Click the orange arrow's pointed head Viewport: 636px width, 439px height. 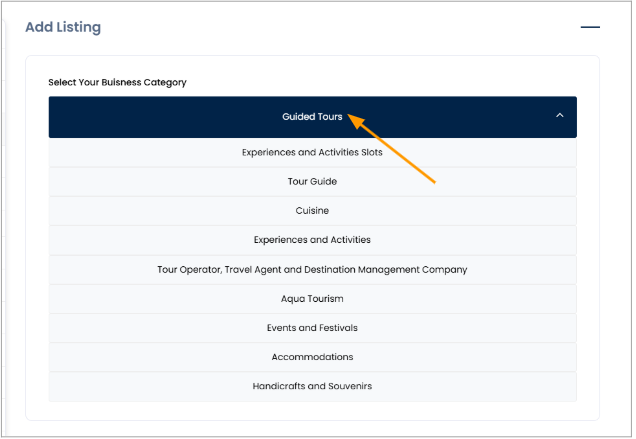352,119
